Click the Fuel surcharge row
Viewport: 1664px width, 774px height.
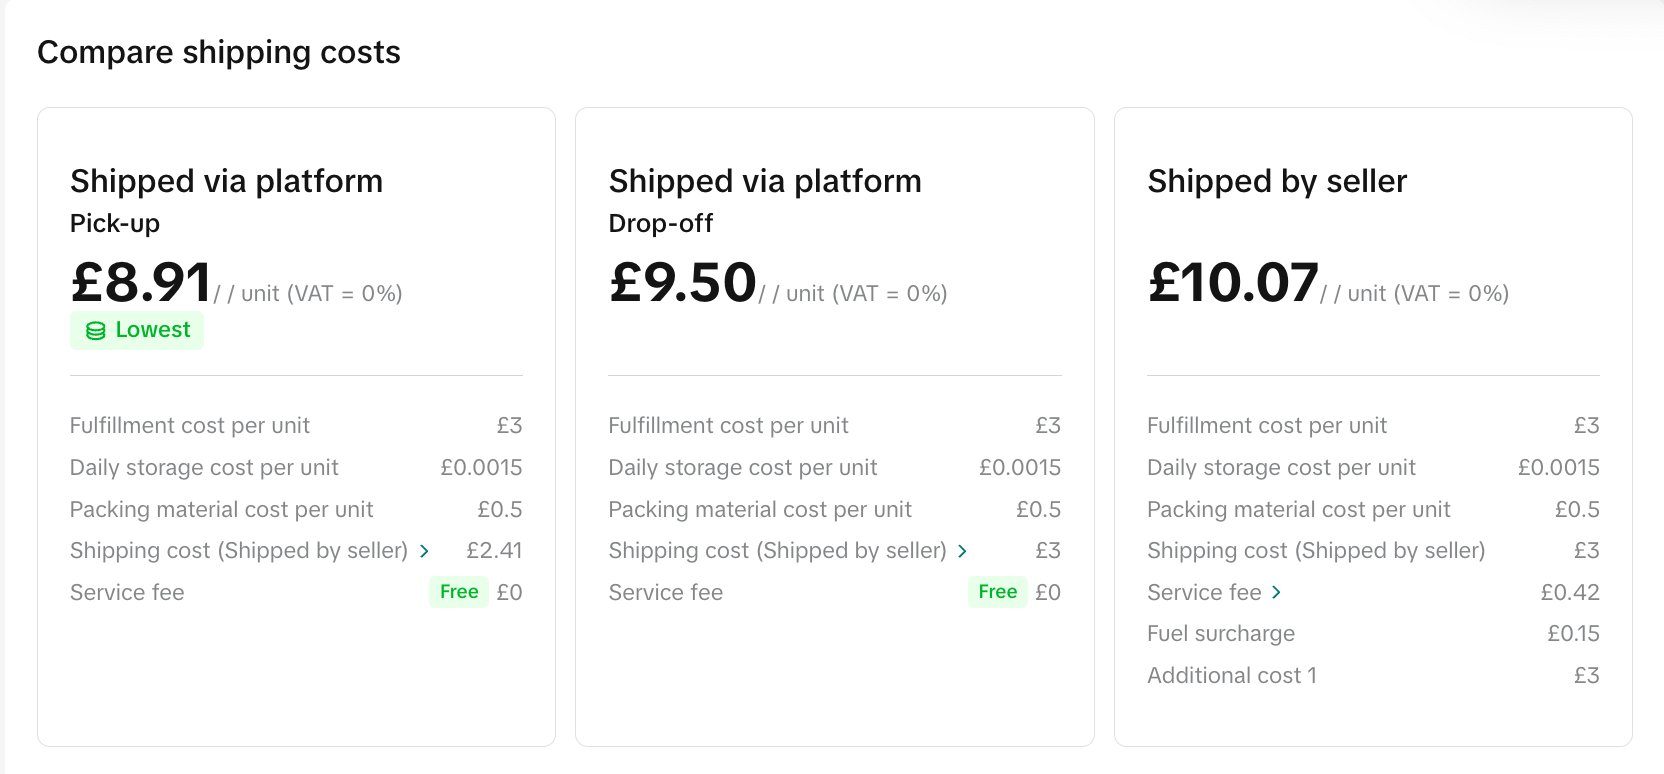point(1221,634)
